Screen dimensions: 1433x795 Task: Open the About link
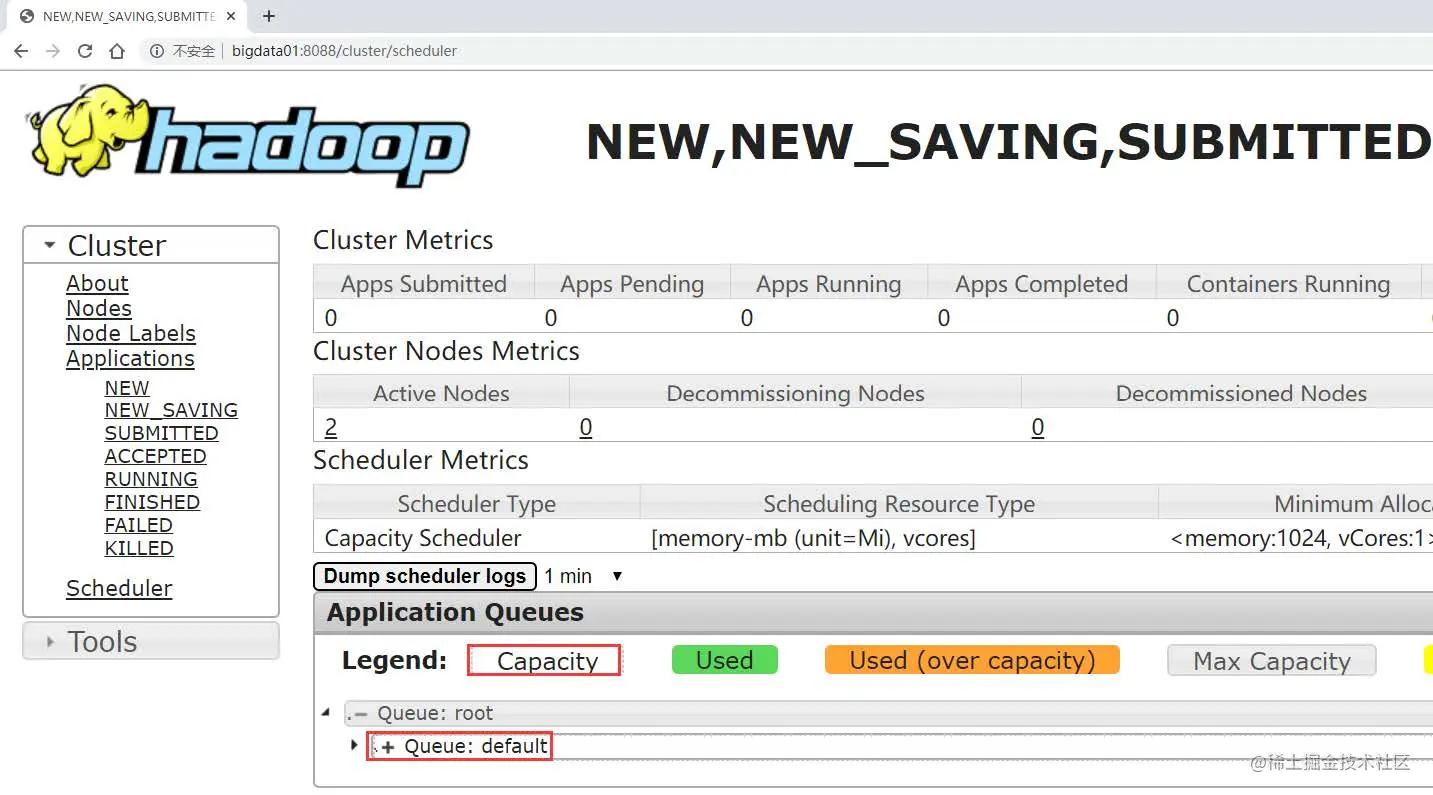point(97,284)
